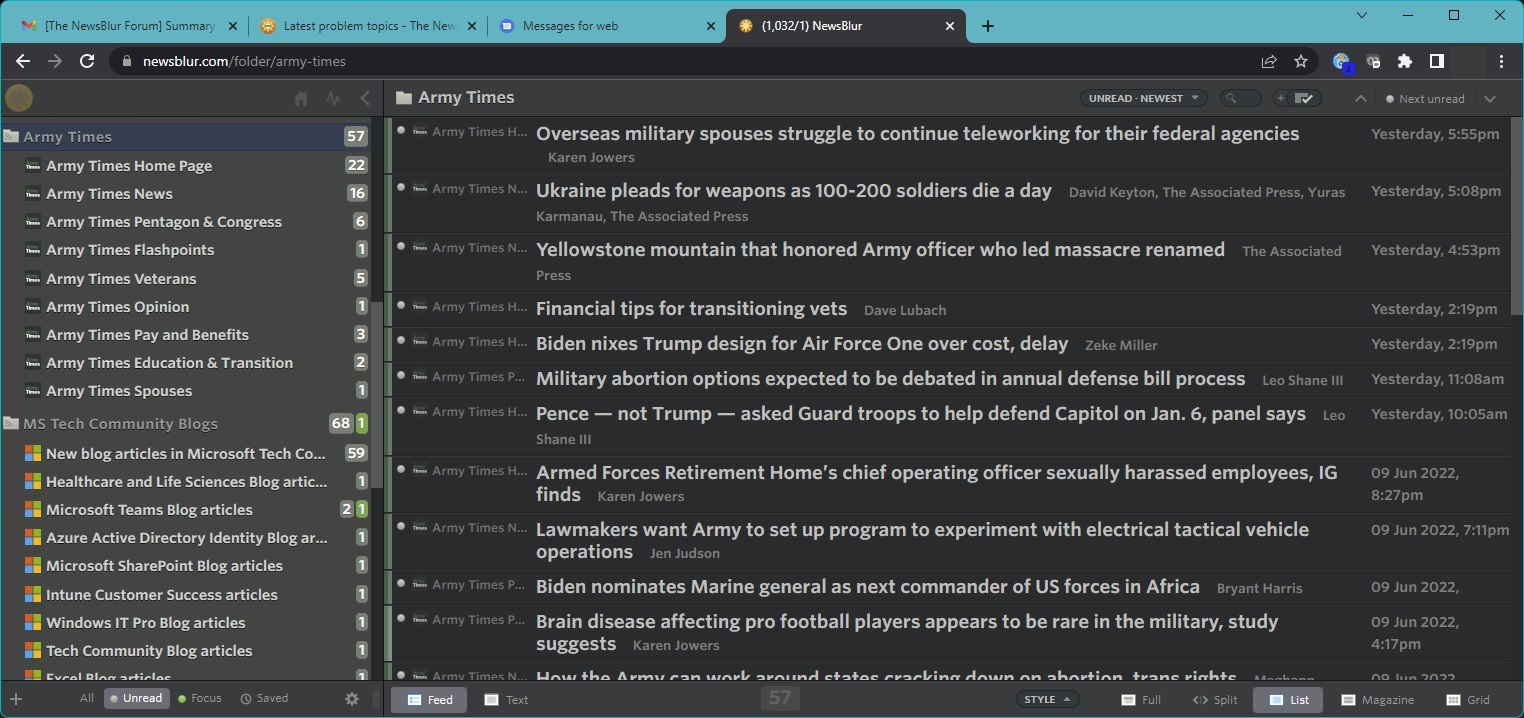Viewport: 1524px width, 718px height.
Task: Click the NewsBlur user avatar logo
Action: 19,97
